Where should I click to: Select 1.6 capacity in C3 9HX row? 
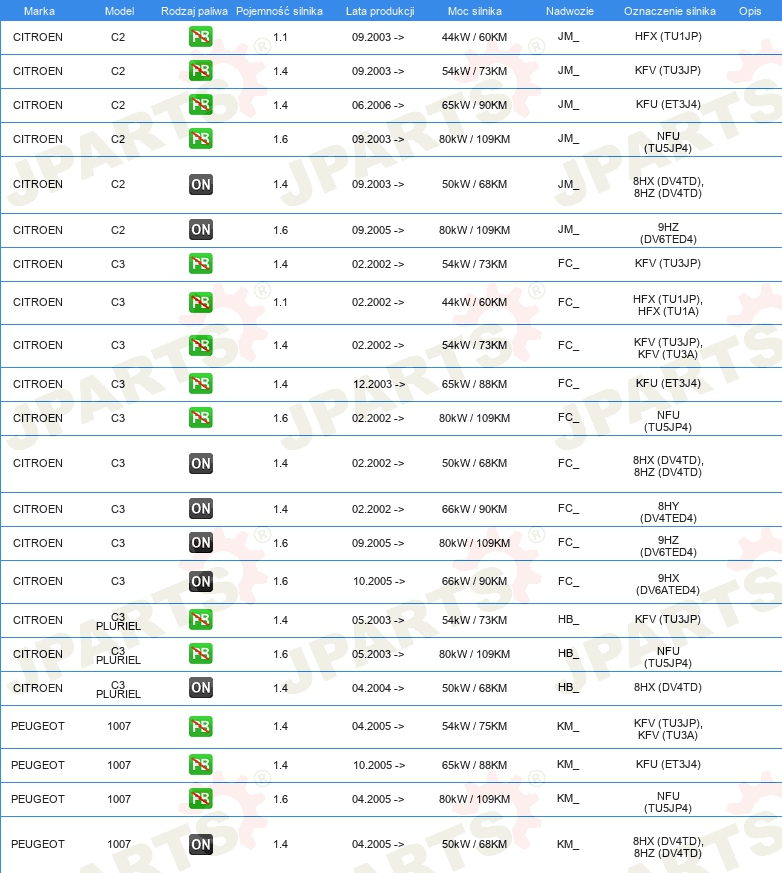pos(281,581)
